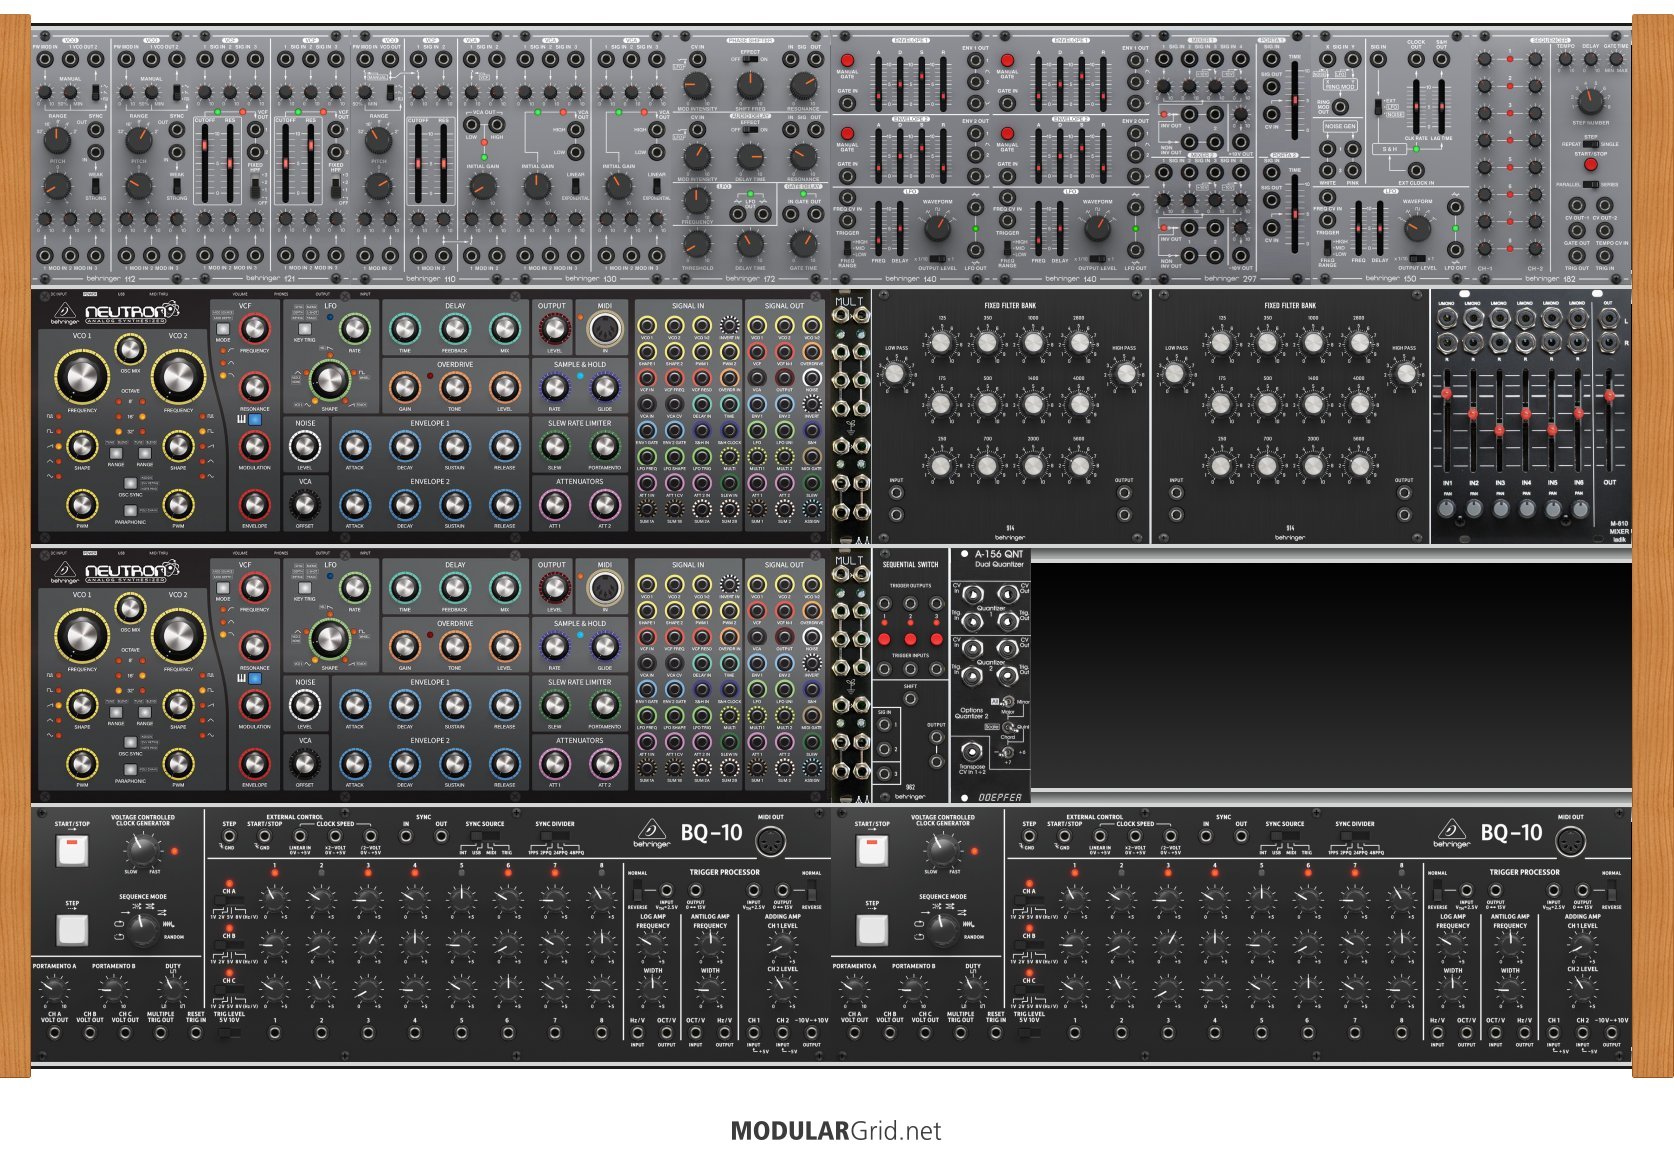
Task: Click DELAY FEEDBACK knob on upper Neutron
Action: tap(454, 328)
